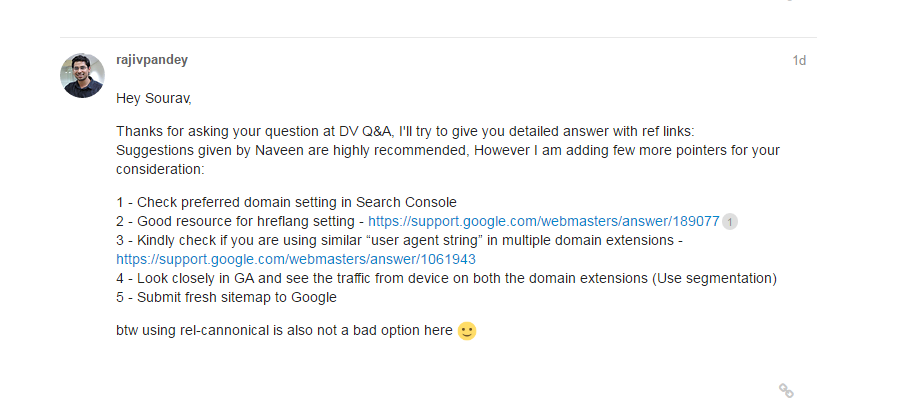Click the link click-count badge showing 1
Viewport: 910px width, 414px height.
730,222
